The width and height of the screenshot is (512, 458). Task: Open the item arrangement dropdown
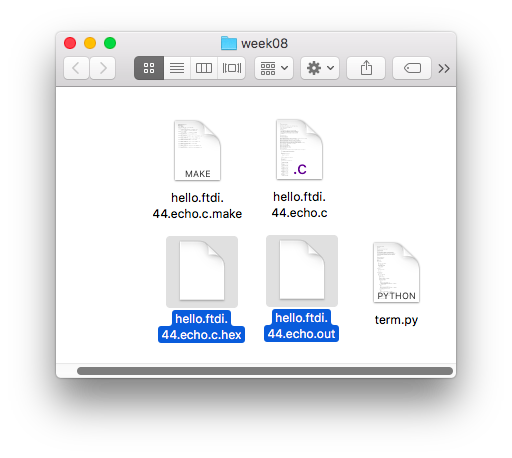(274, 68)
